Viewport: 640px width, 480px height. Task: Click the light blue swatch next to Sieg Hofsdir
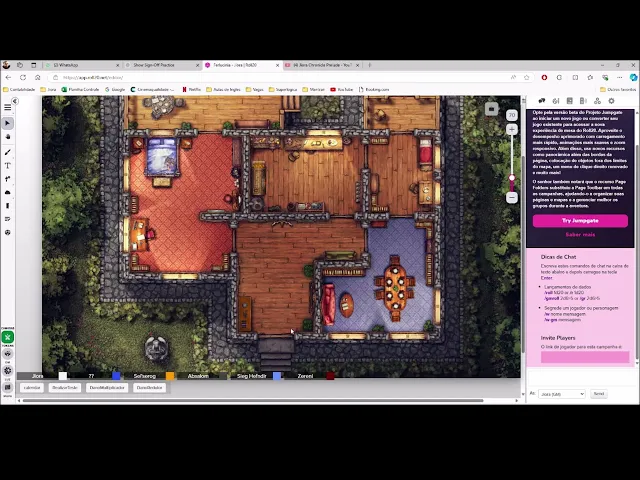coord(277,376)
